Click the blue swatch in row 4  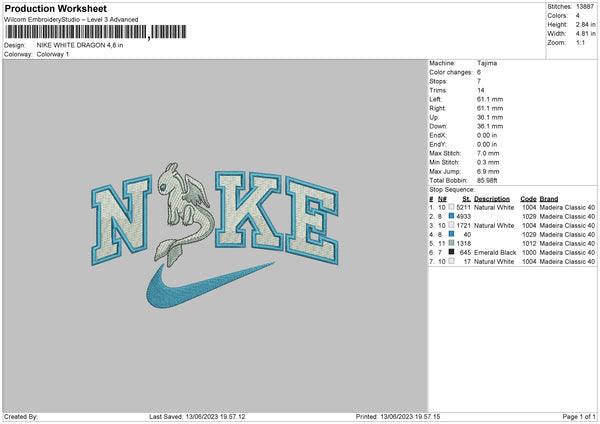[x=452, y=234]
